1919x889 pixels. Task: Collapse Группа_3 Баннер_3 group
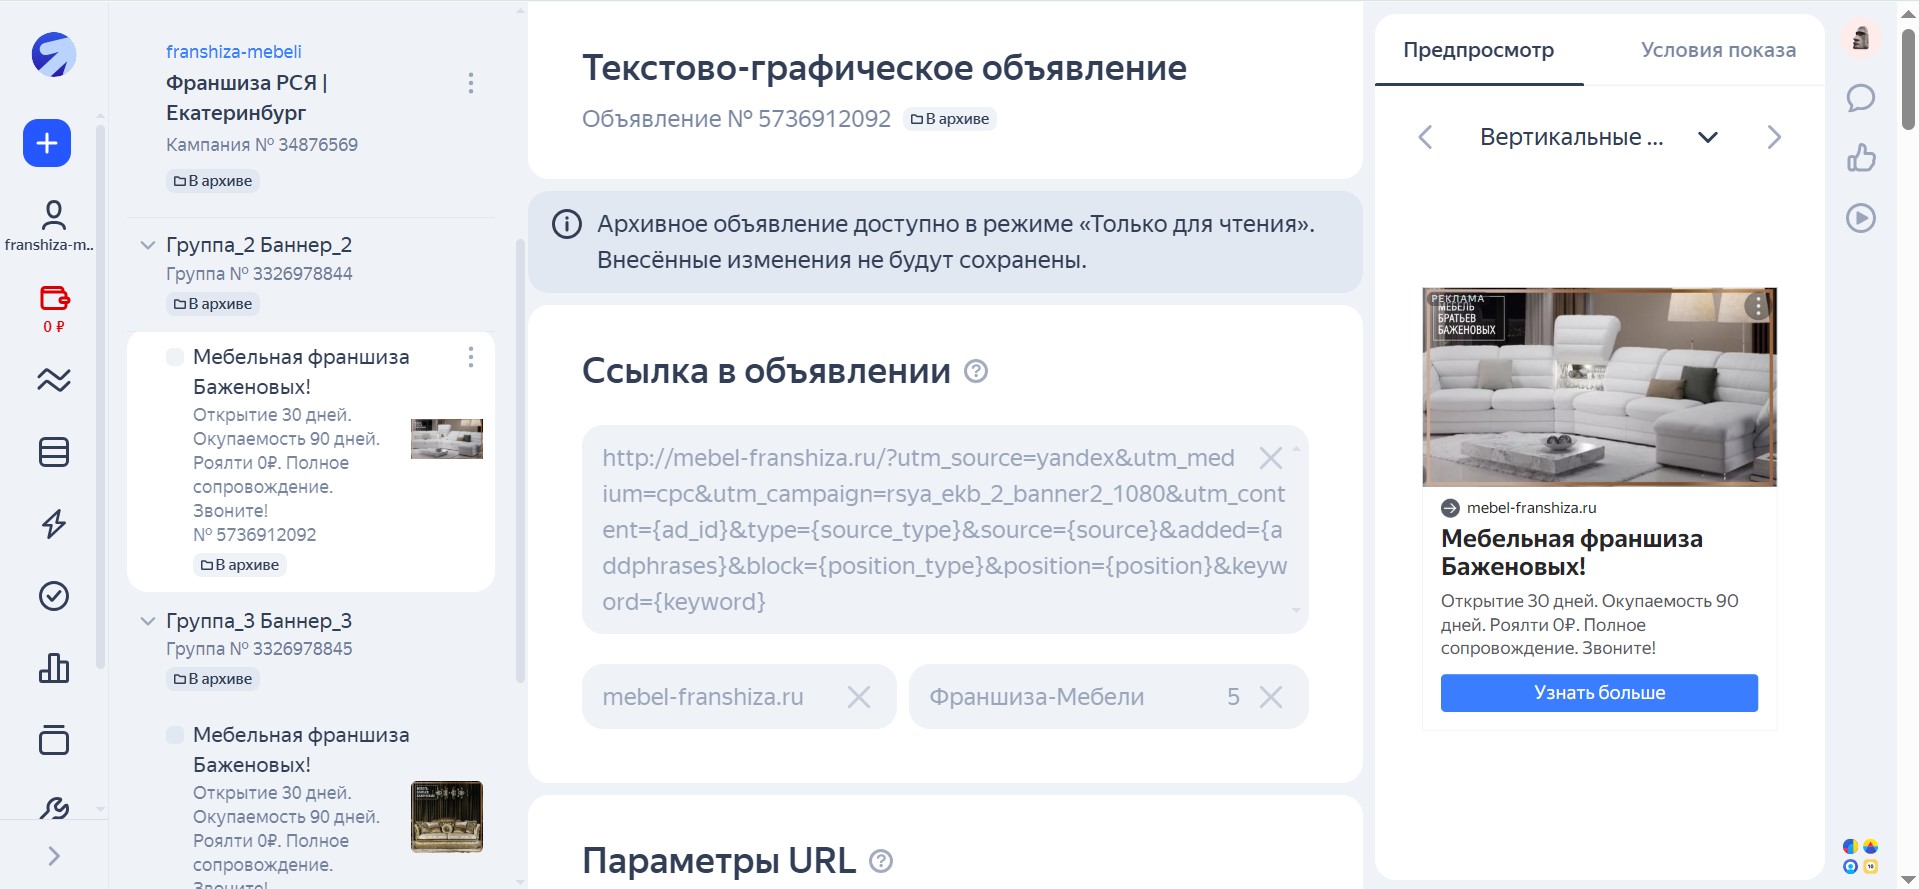(x=148, y=621)
